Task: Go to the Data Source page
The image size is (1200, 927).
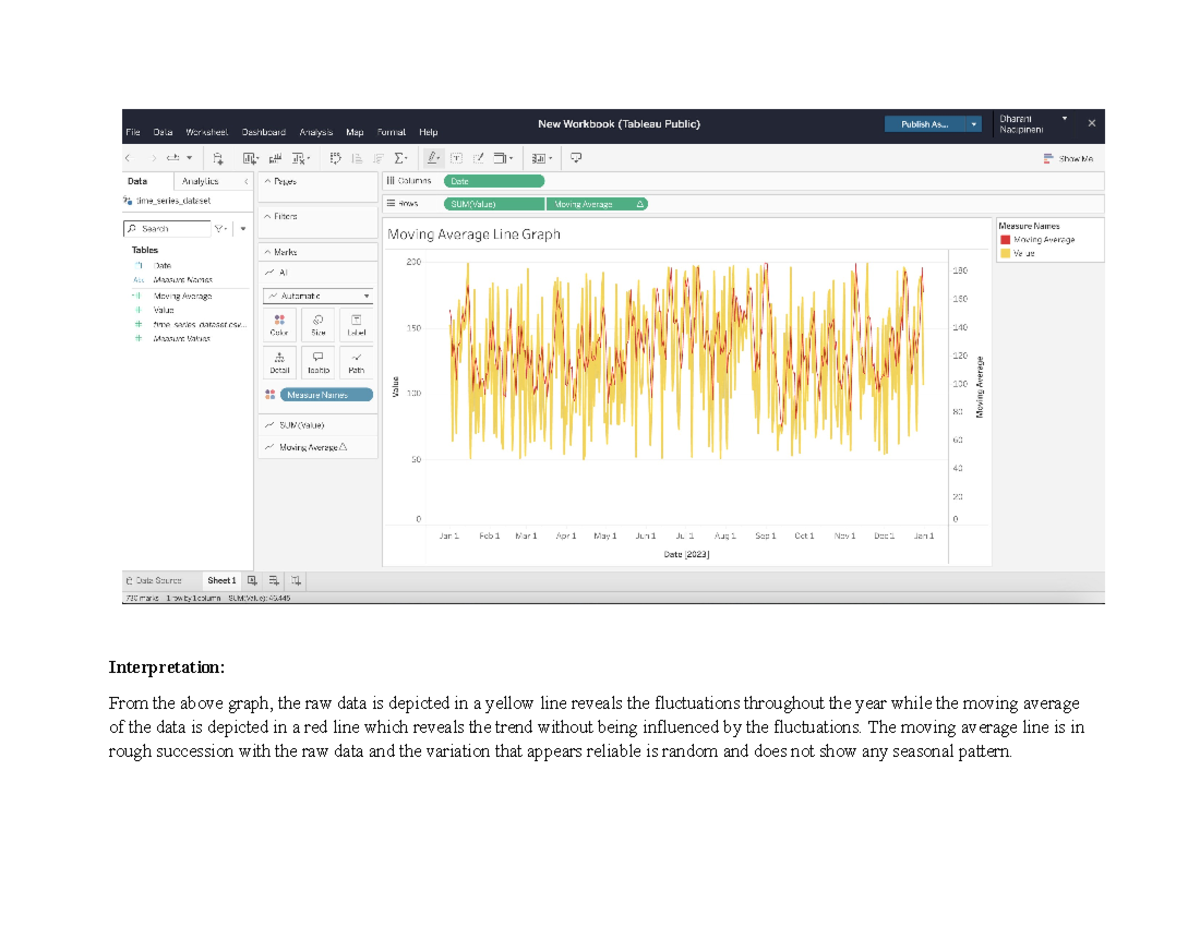Action: (x=156, y=580)
